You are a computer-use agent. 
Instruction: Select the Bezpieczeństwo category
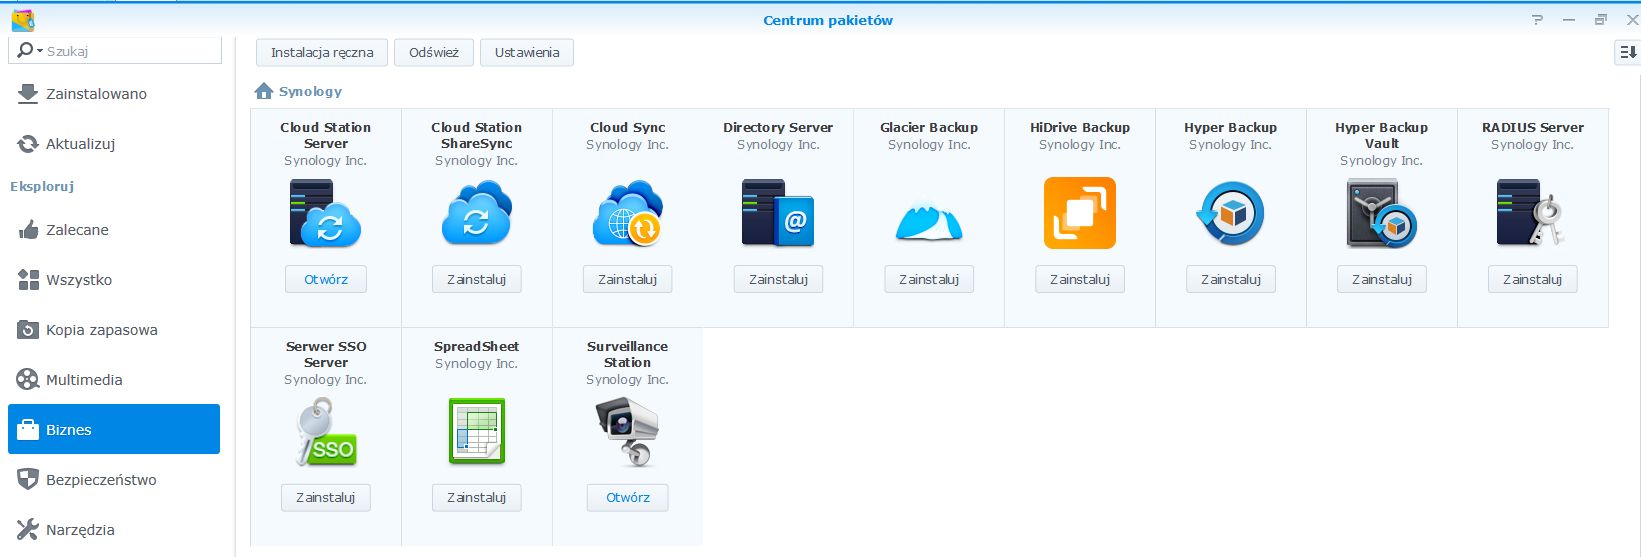(x=114, y=480)
